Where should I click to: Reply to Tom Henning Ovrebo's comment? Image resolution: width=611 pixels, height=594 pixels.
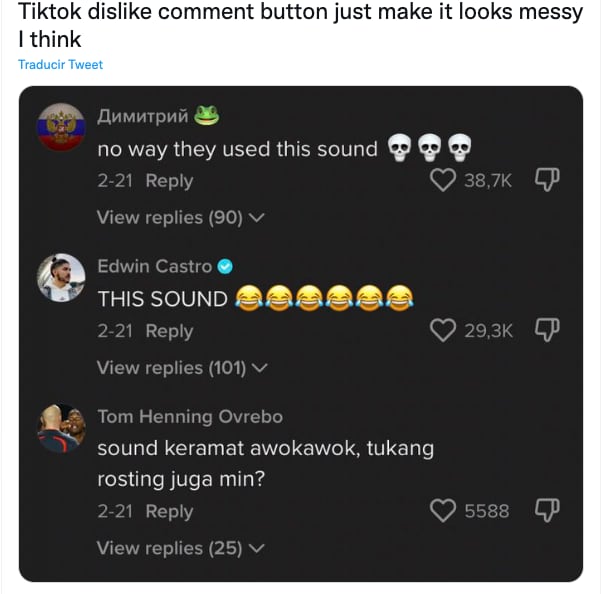click(169, 511)
